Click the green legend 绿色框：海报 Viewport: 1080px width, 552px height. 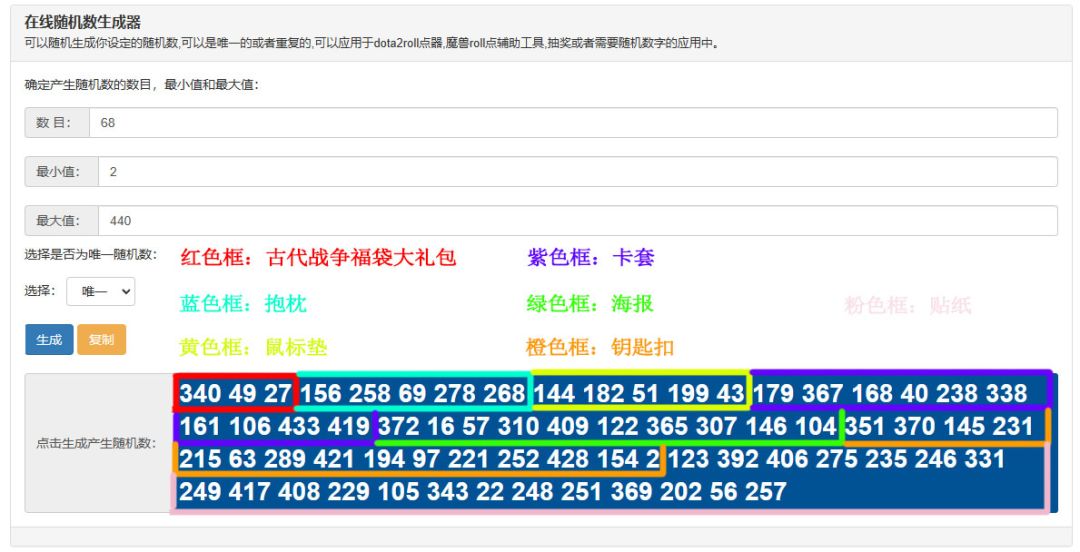pos(590,304)
